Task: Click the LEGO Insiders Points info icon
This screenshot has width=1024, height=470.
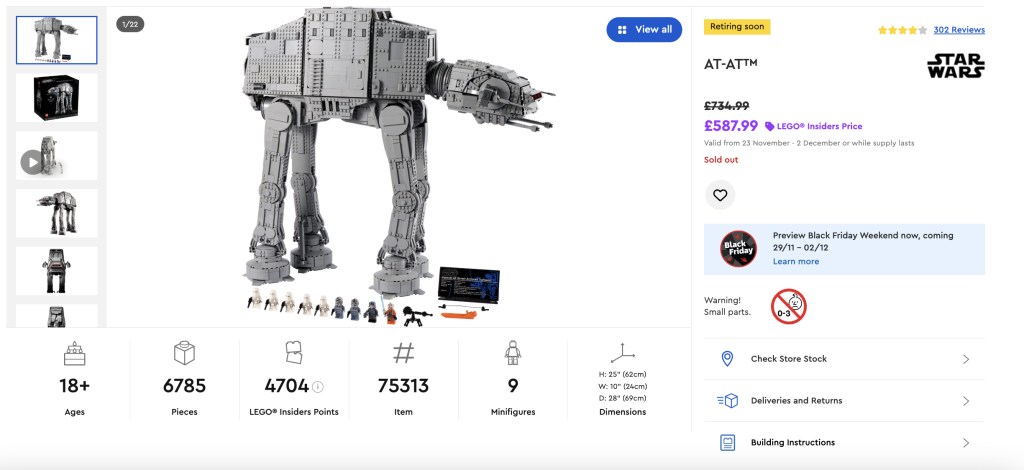Action: [318, 387]
